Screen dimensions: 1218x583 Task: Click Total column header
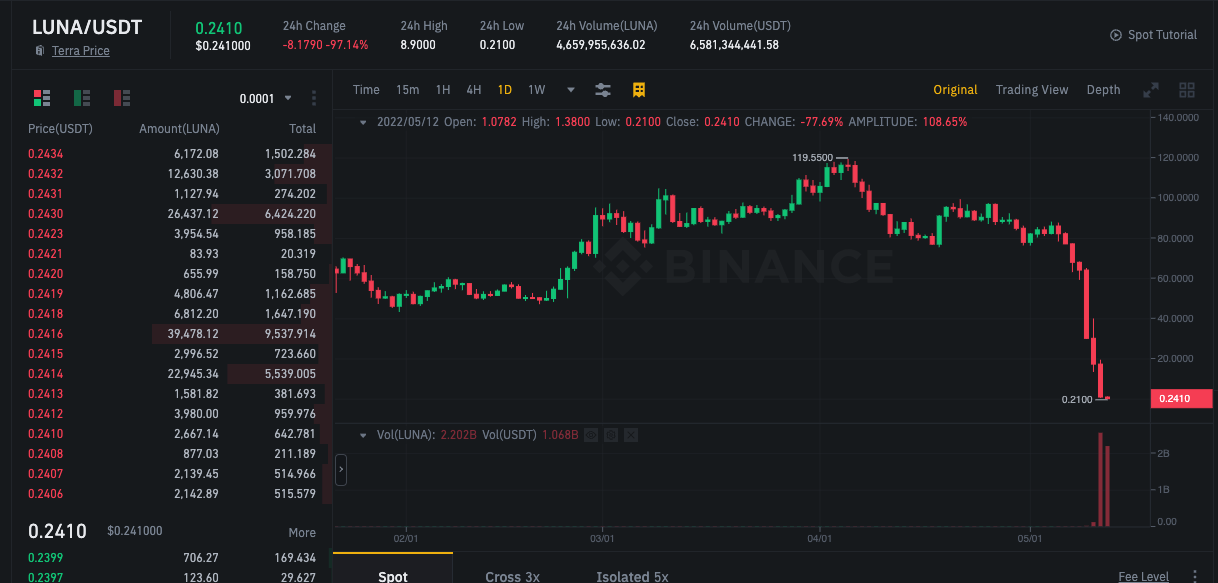(x=302, y=129)
